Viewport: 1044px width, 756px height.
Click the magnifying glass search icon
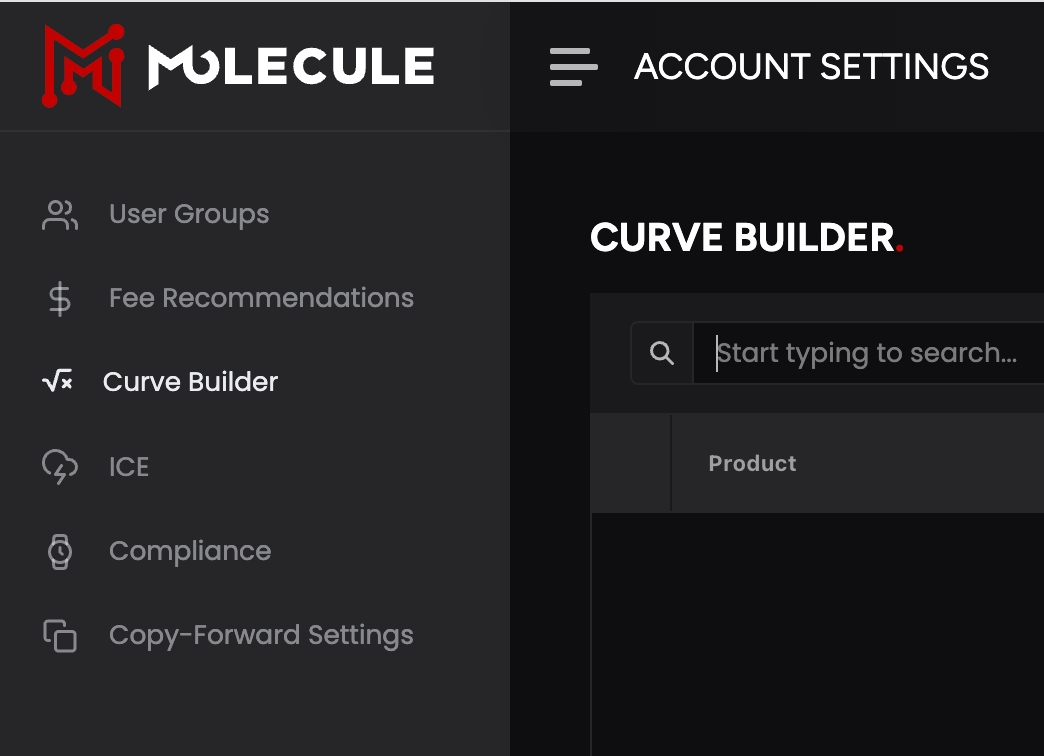(661, 353)
